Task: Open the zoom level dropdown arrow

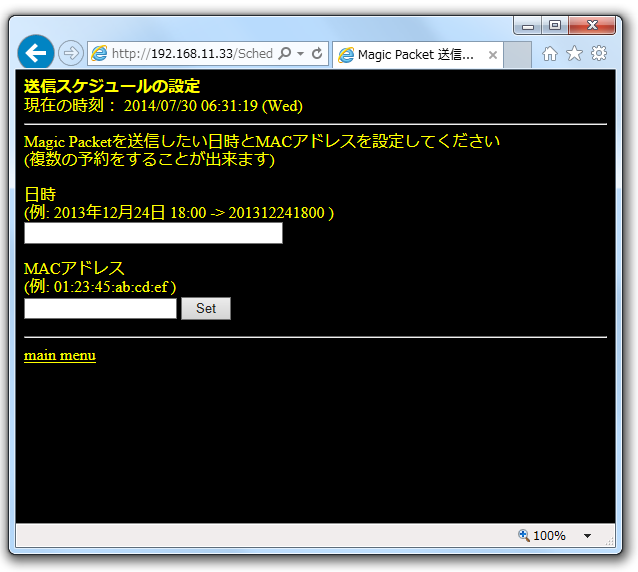Action: point(587,536)
